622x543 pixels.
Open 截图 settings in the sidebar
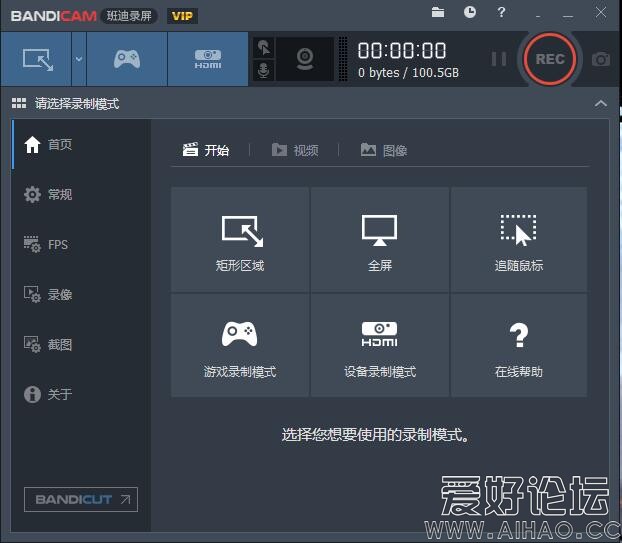pos(81,344)
